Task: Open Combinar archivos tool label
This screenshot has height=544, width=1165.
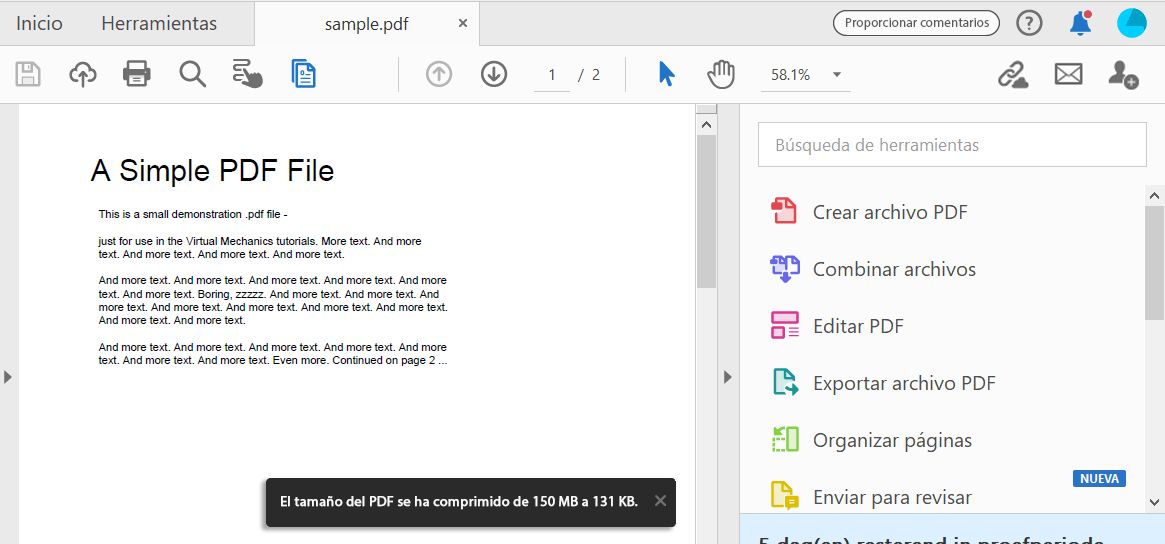Action: pos(895,269)
